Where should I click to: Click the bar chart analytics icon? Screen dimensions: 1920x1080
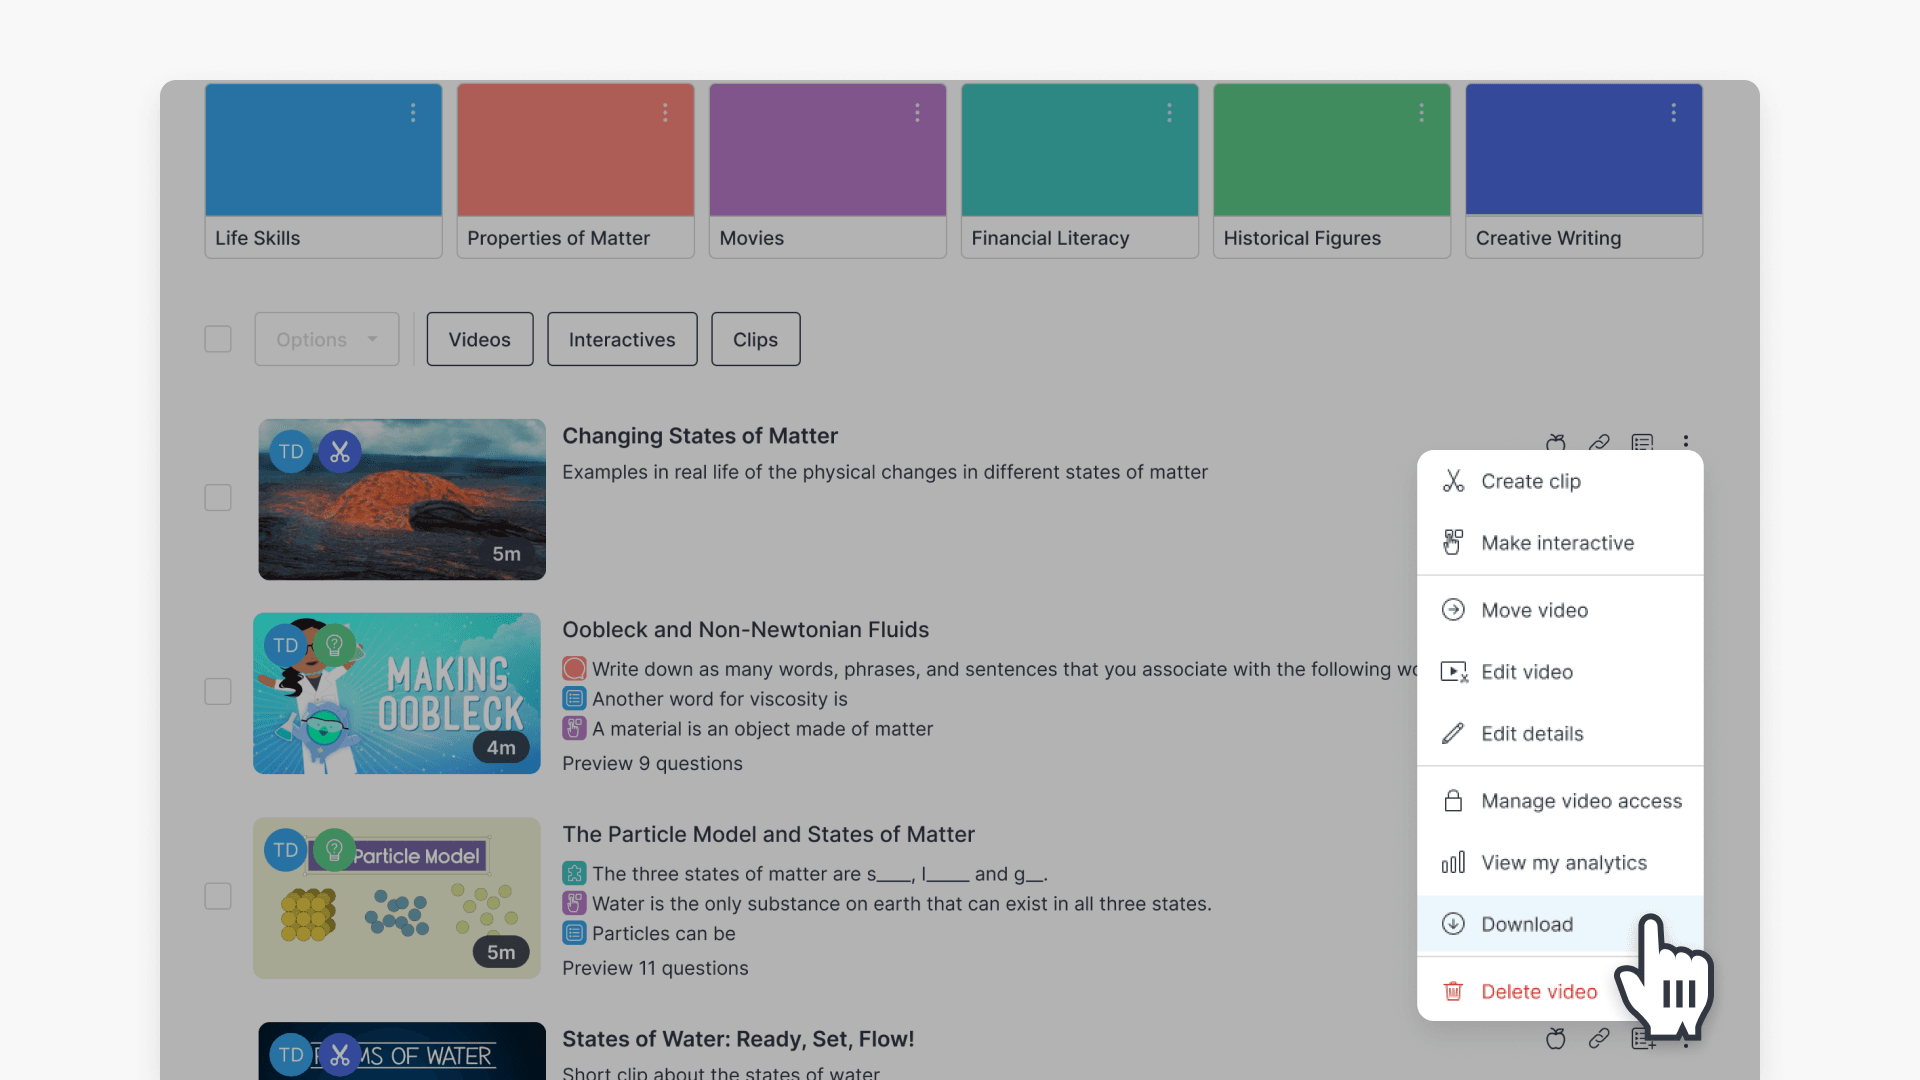point(1453,863)
